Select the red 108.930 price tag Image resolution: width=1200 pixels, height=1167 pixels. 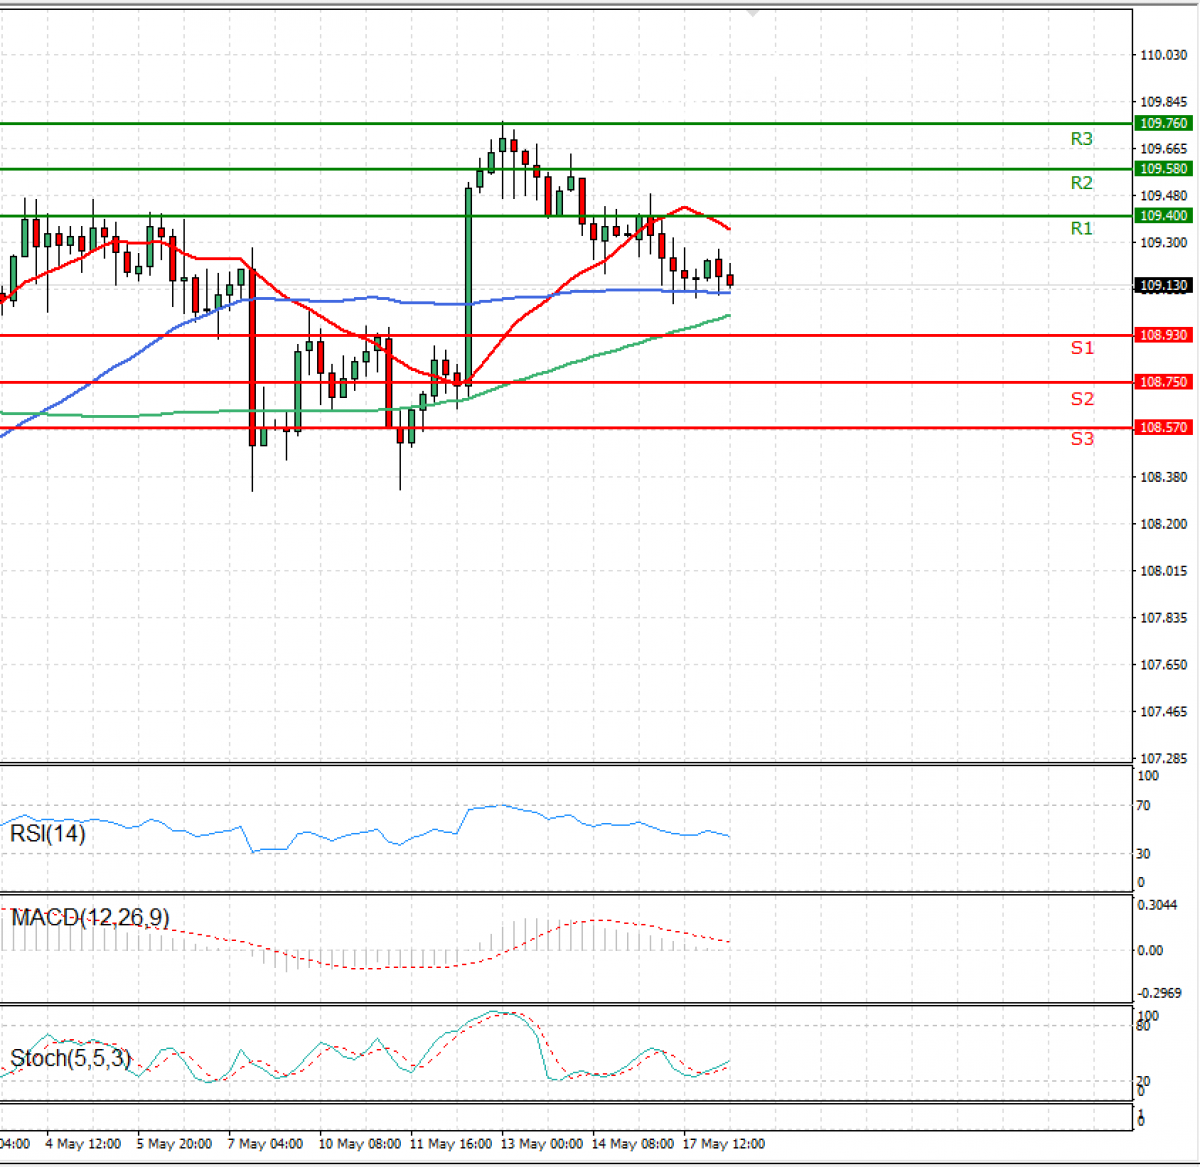point(1163,335)
